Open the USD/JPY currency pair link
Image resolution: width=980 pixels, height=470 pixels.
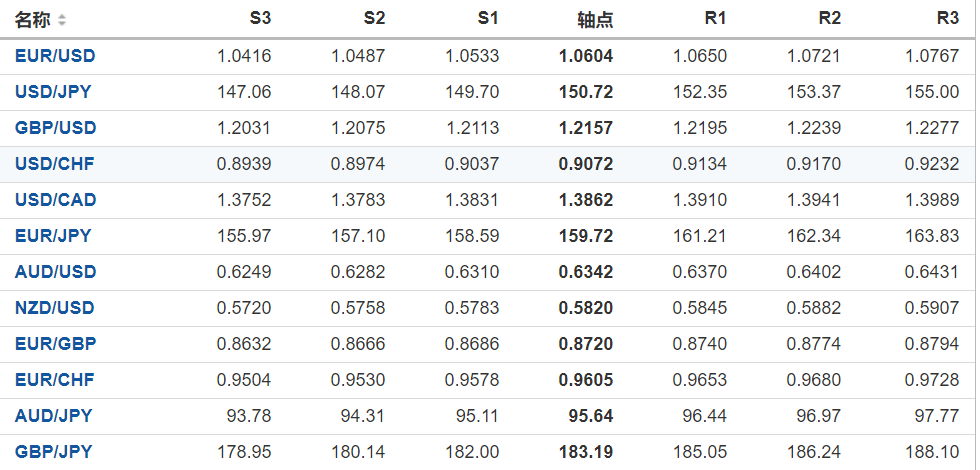53,92
